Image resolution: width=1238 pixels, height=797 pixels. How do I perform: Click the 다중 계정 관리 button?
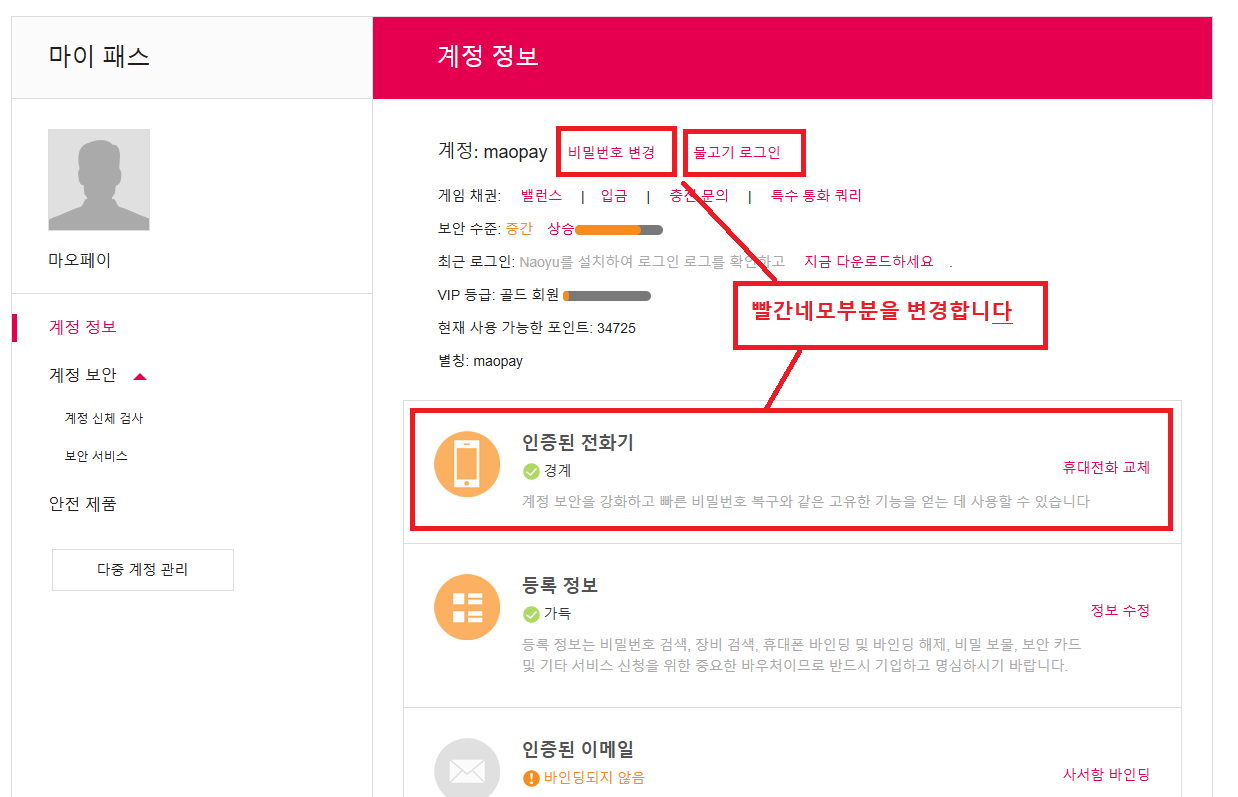coord(142,570)
